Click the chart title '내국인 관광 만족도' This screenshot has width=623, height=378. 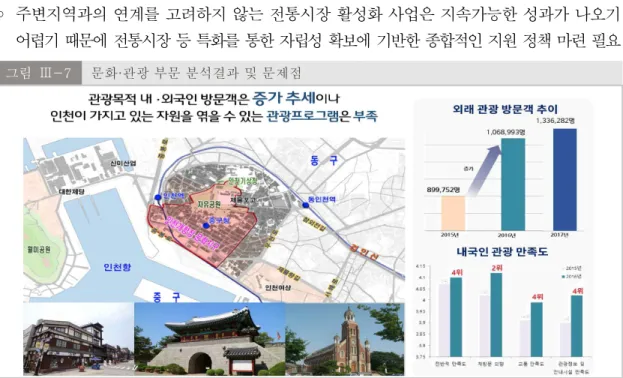(502, 252)
